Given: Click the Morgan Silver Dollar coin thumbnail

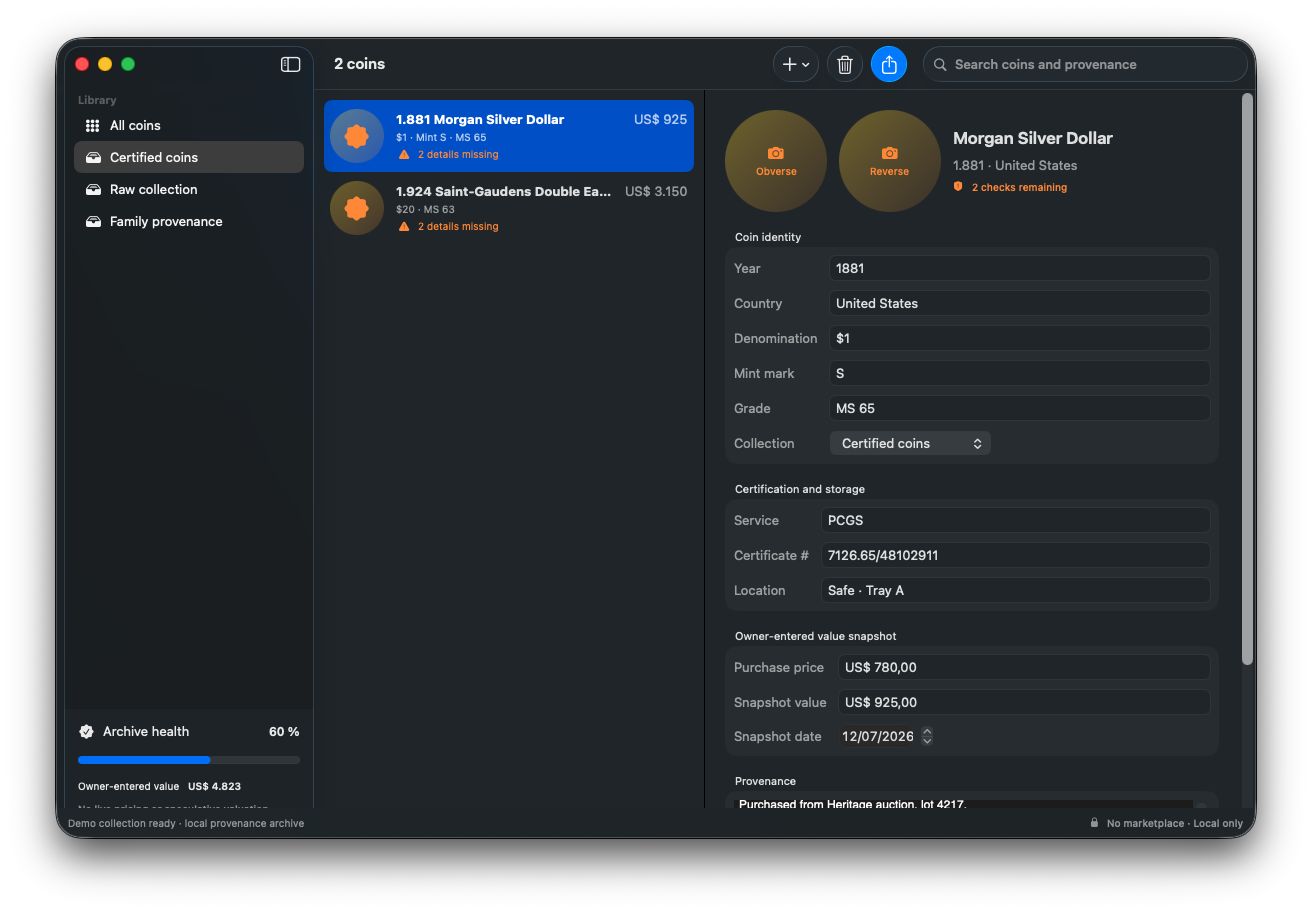Looking at the screenshot, I should coord(357,136).
